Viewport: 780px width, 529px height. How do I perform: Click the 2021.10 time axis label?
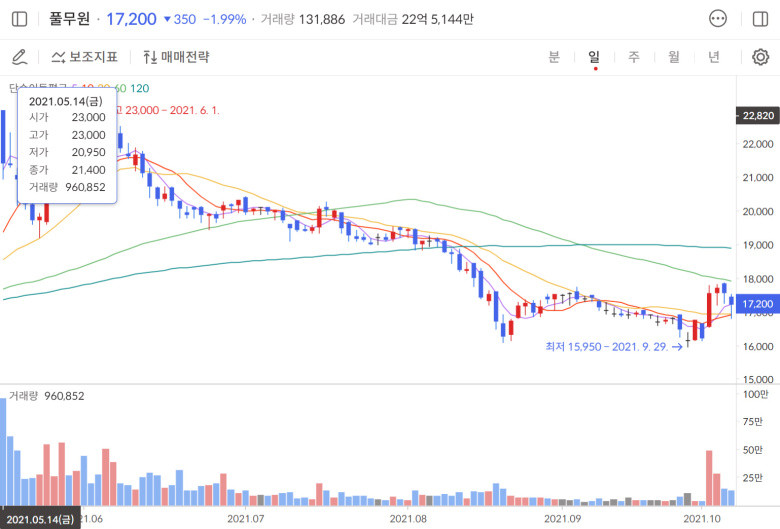tap(701, 519)
